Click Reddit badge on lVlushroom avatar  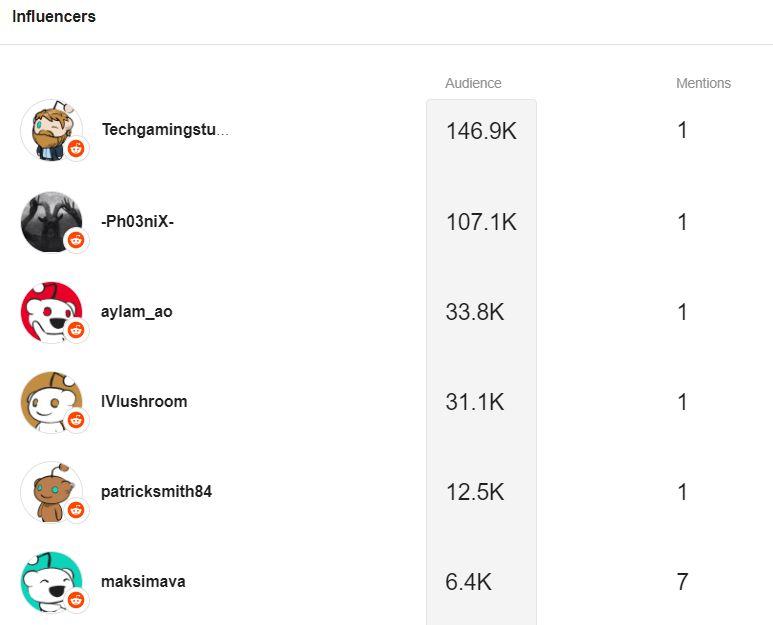[x=77, y=420]
